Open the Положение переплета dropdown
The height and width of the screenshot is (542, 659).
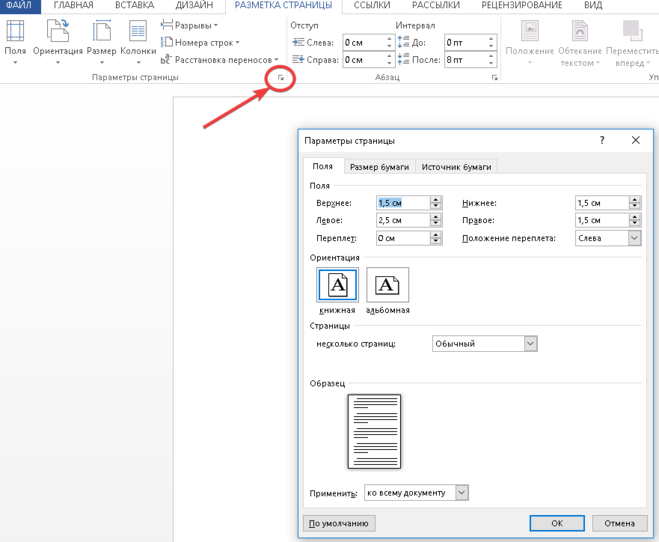click(x=608, y=238)
